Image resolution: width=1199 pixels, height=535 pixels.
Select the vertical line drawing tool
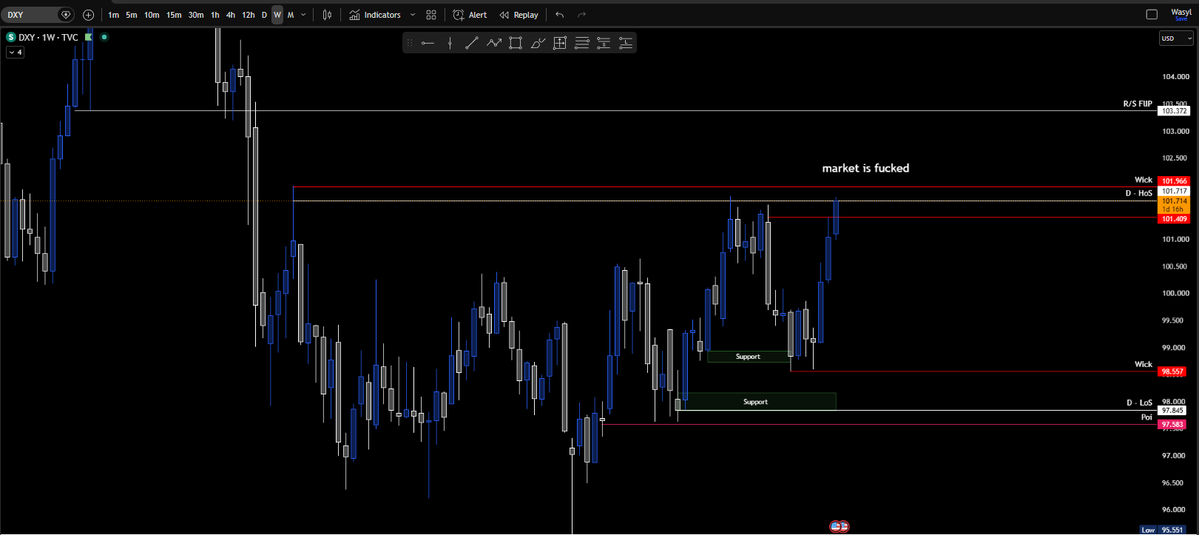[x=450, y=43]
